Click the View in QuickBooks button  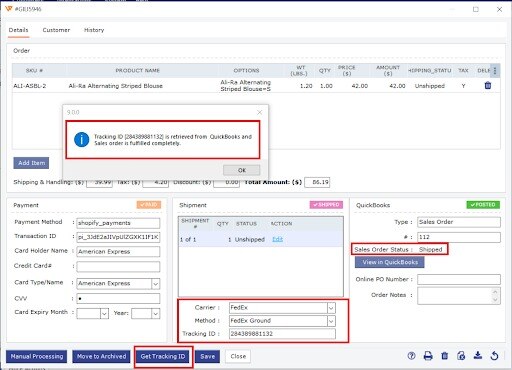pos(390,262)
